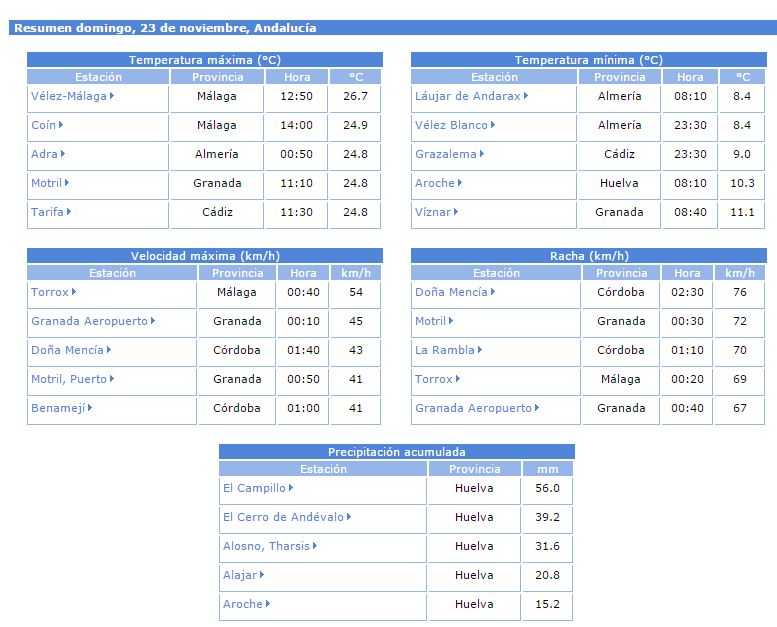This screenshot has width=777, height=627.
Task: Click the 54 km/h wind speed value
Action: pos(356,292)
